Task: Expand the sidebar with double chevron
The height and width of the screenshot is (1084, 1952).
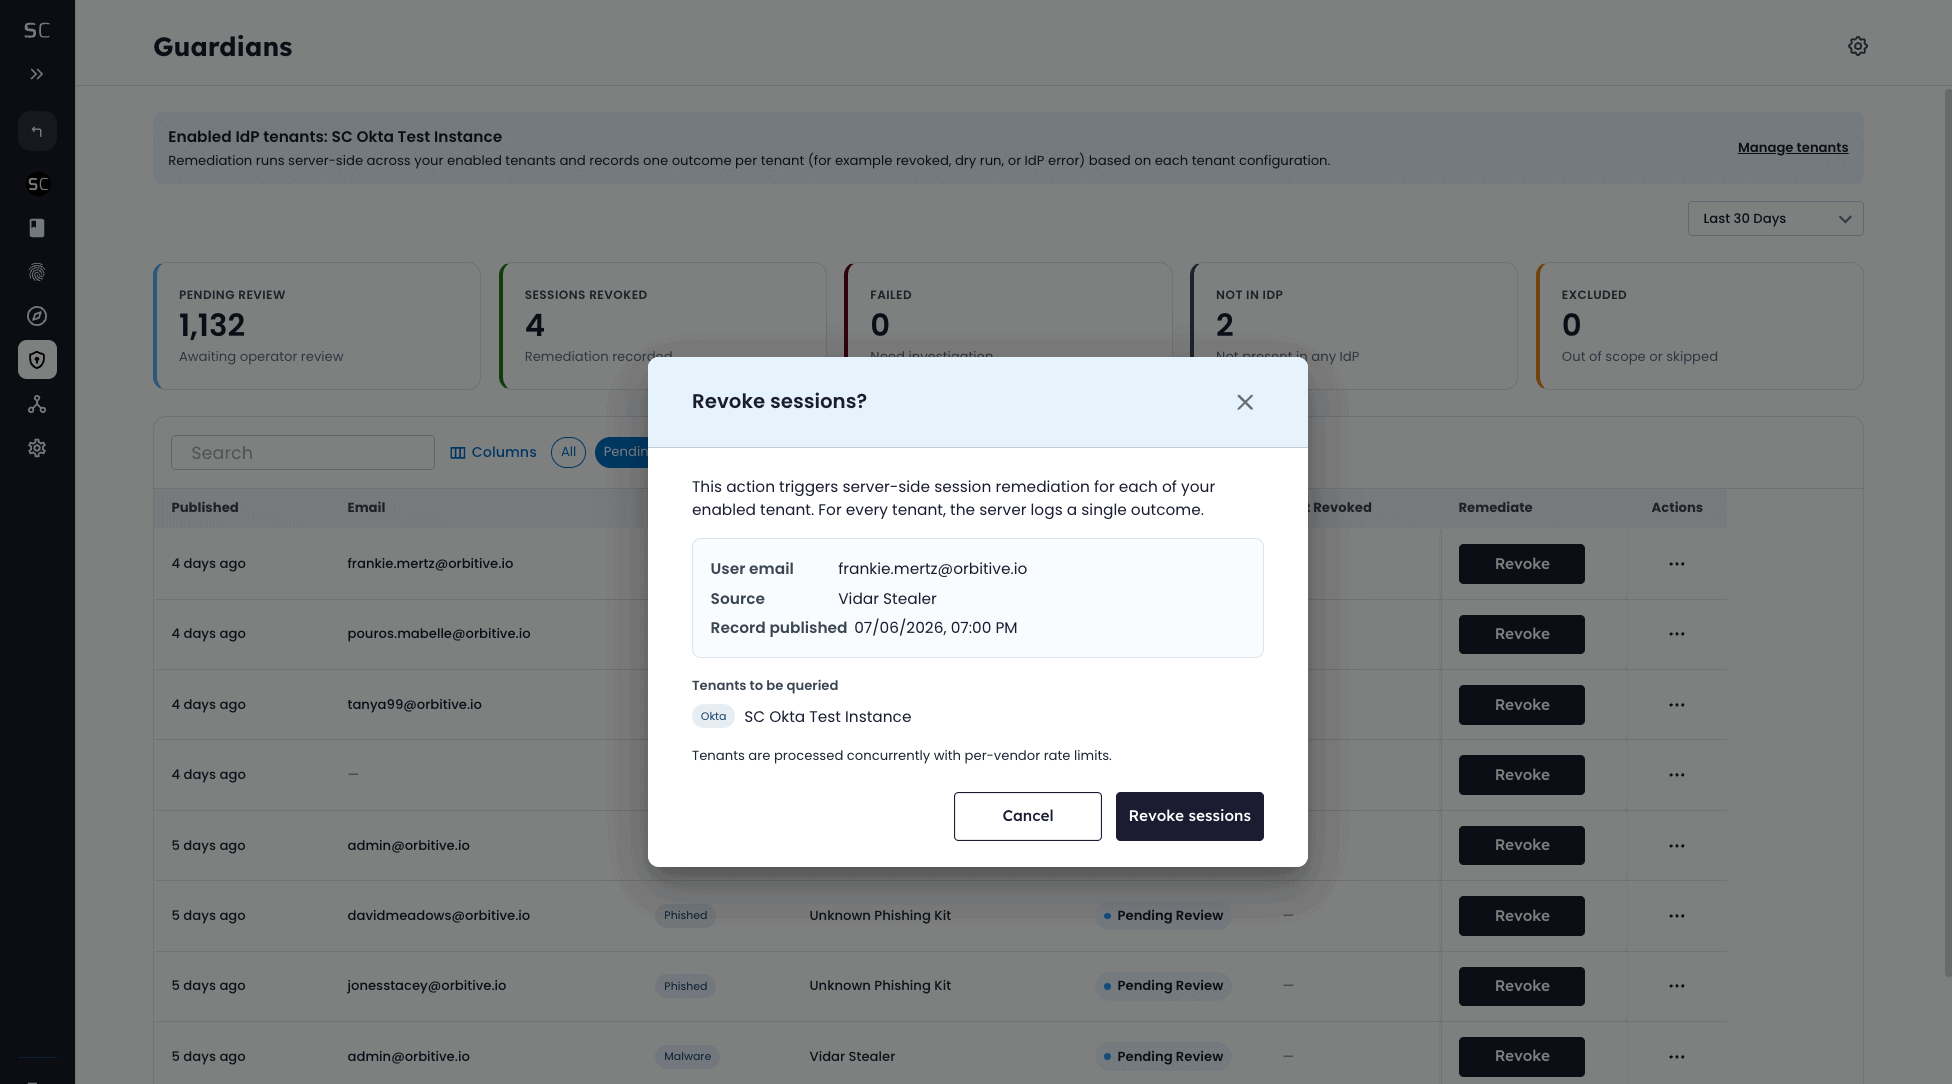Action: (x=37, y=74)
